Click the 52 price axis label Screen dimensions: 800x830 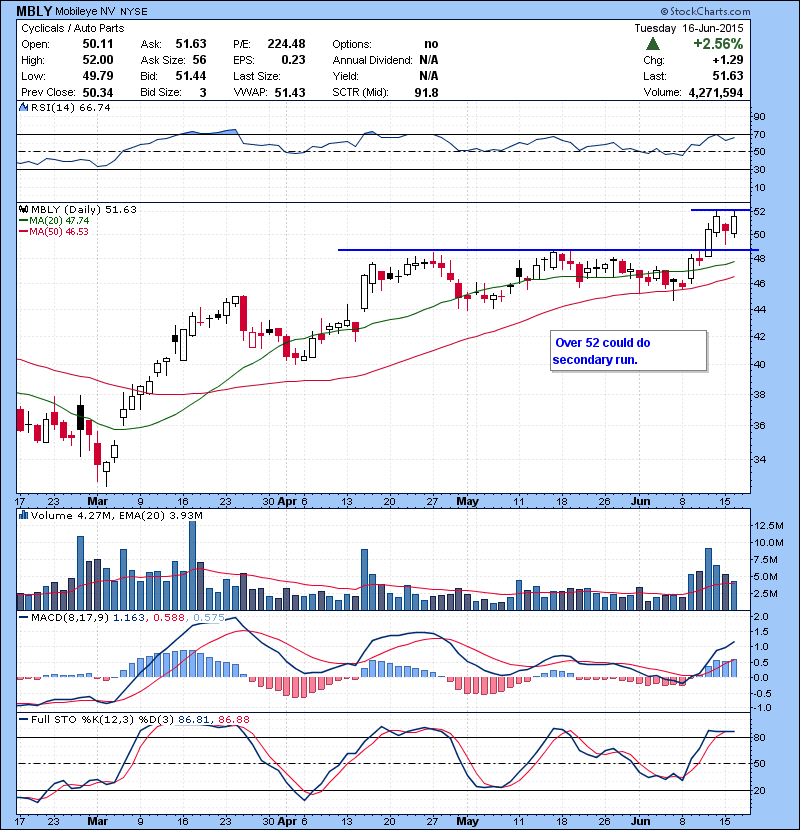pos(759,211)
